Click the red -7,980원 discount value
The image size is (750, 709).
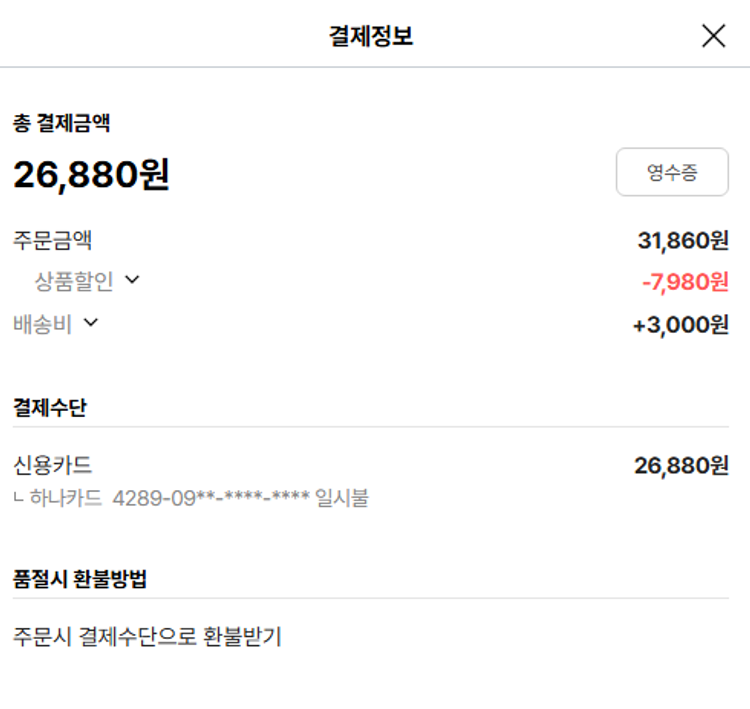[x=685, y=282]
